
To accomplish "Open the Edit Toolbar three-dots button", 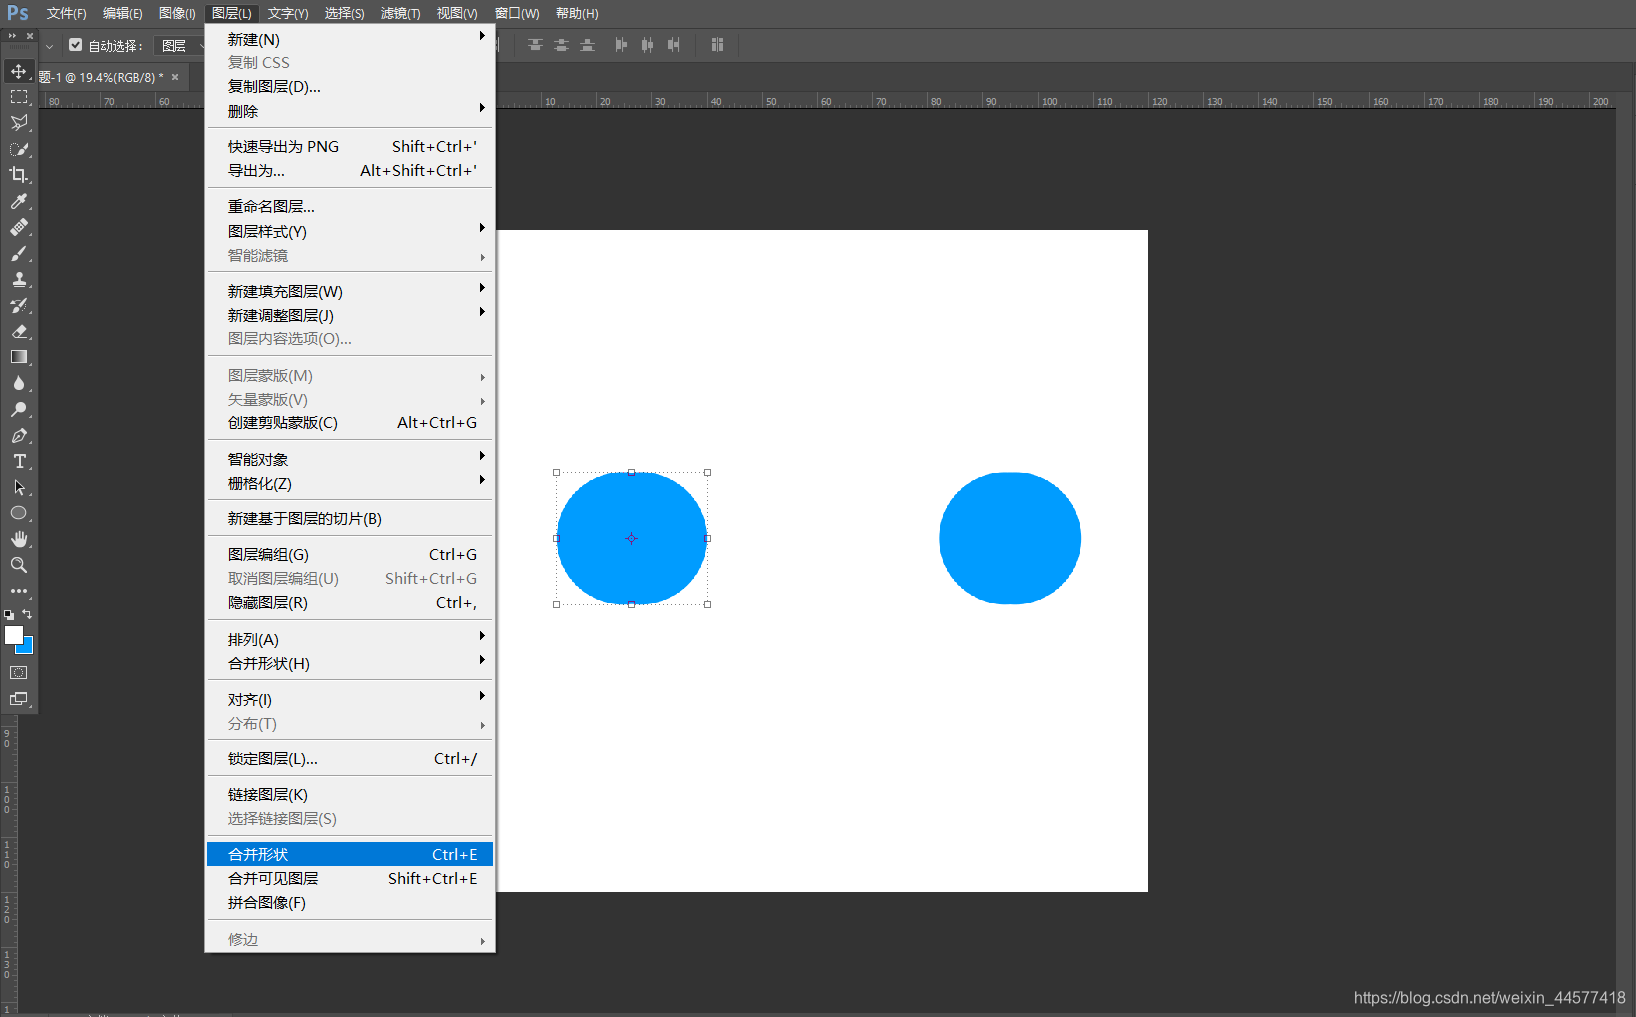I will (x=19, y=591).
